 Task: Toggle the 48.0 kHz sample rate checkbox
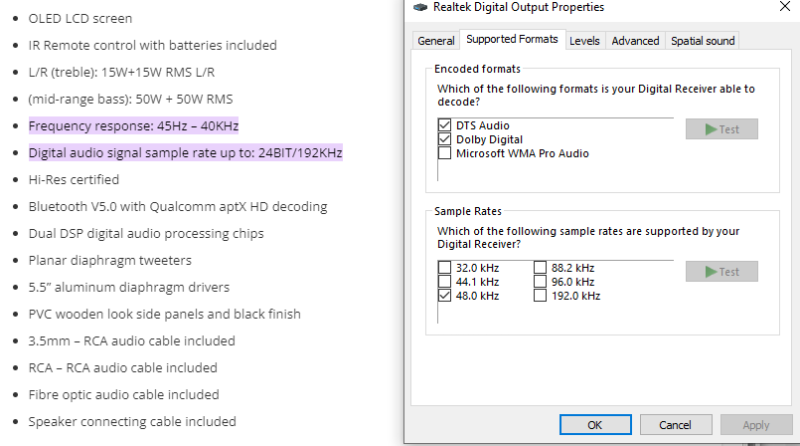tap(444, 296)
